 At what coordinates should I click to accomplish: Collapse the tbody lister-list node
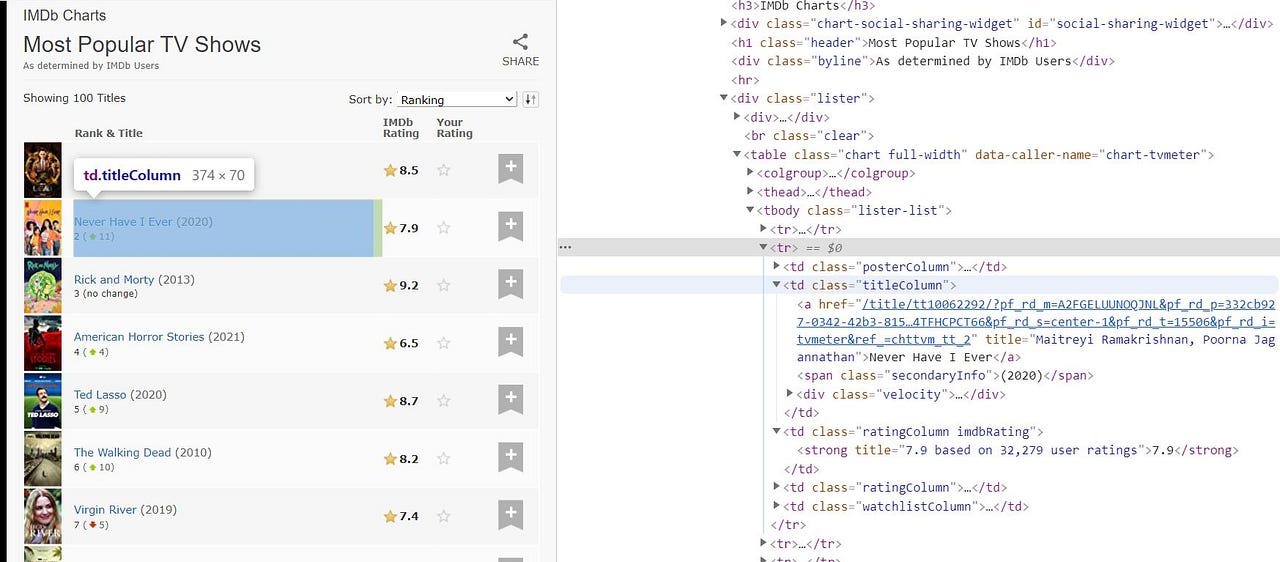coord(750,210)
